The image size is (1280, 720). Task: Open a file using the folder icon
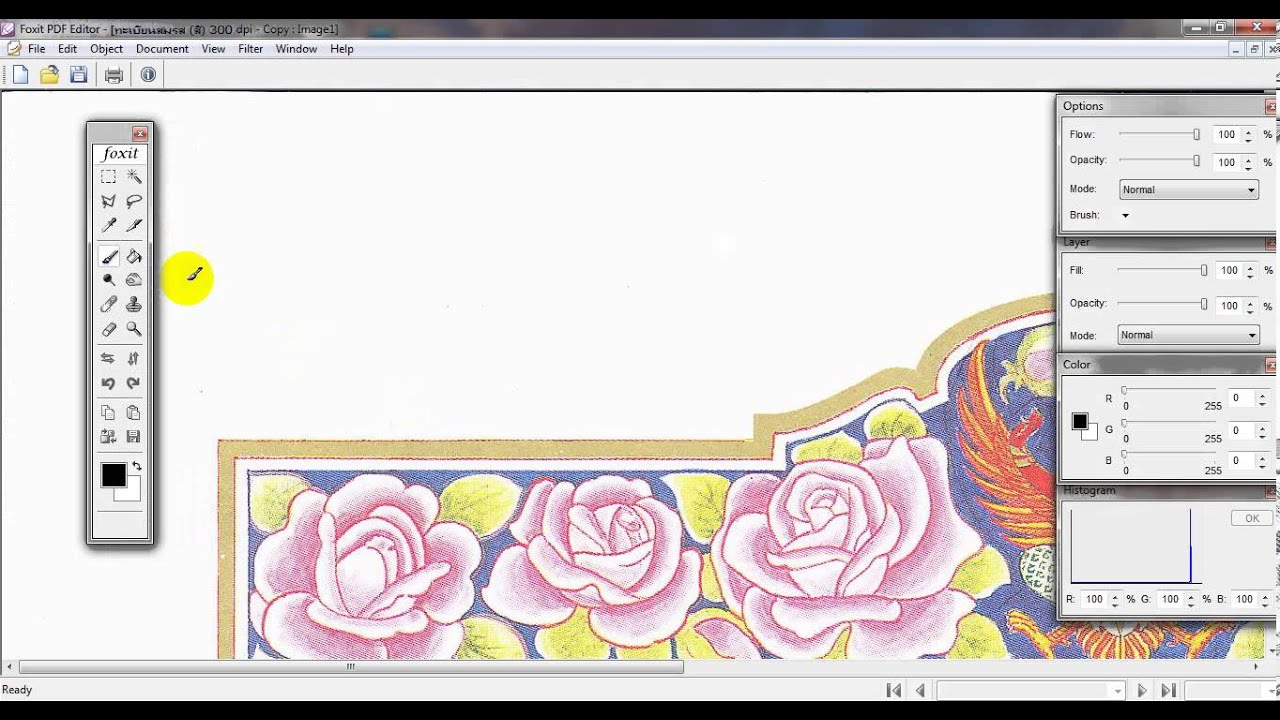49,74
